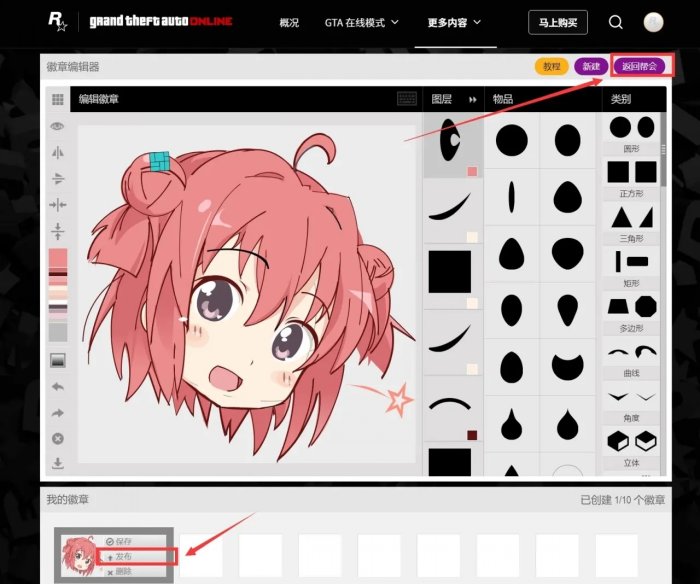The width and height of the screenshot is (700, 584).
Task: Flip selection vertically with the flip icon
Action: point(58,179)
